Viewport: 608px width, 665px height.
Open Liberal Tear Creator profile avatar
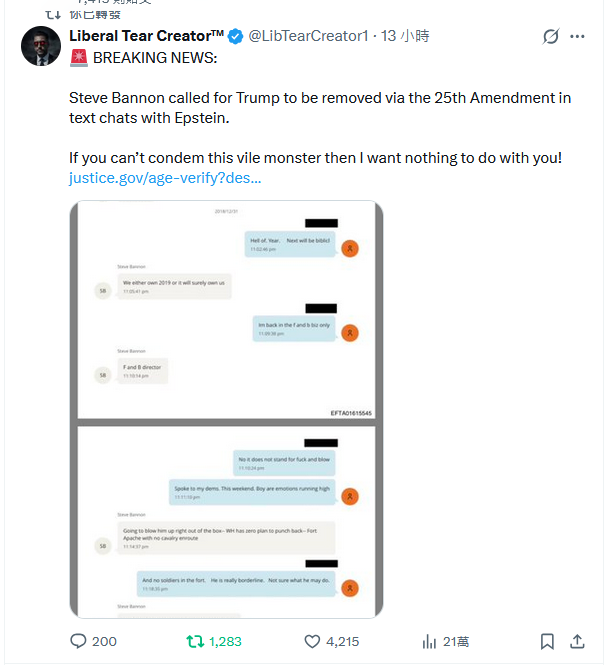click(41, 46)
